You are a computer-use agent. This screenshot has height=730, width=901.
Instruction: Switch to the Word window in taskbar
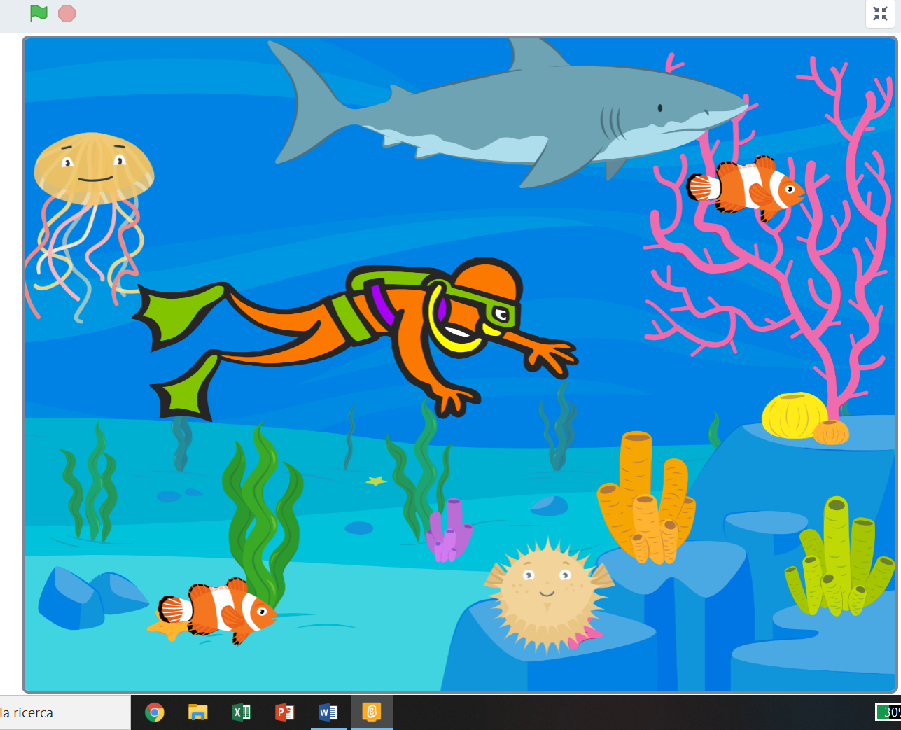point(328,712)
